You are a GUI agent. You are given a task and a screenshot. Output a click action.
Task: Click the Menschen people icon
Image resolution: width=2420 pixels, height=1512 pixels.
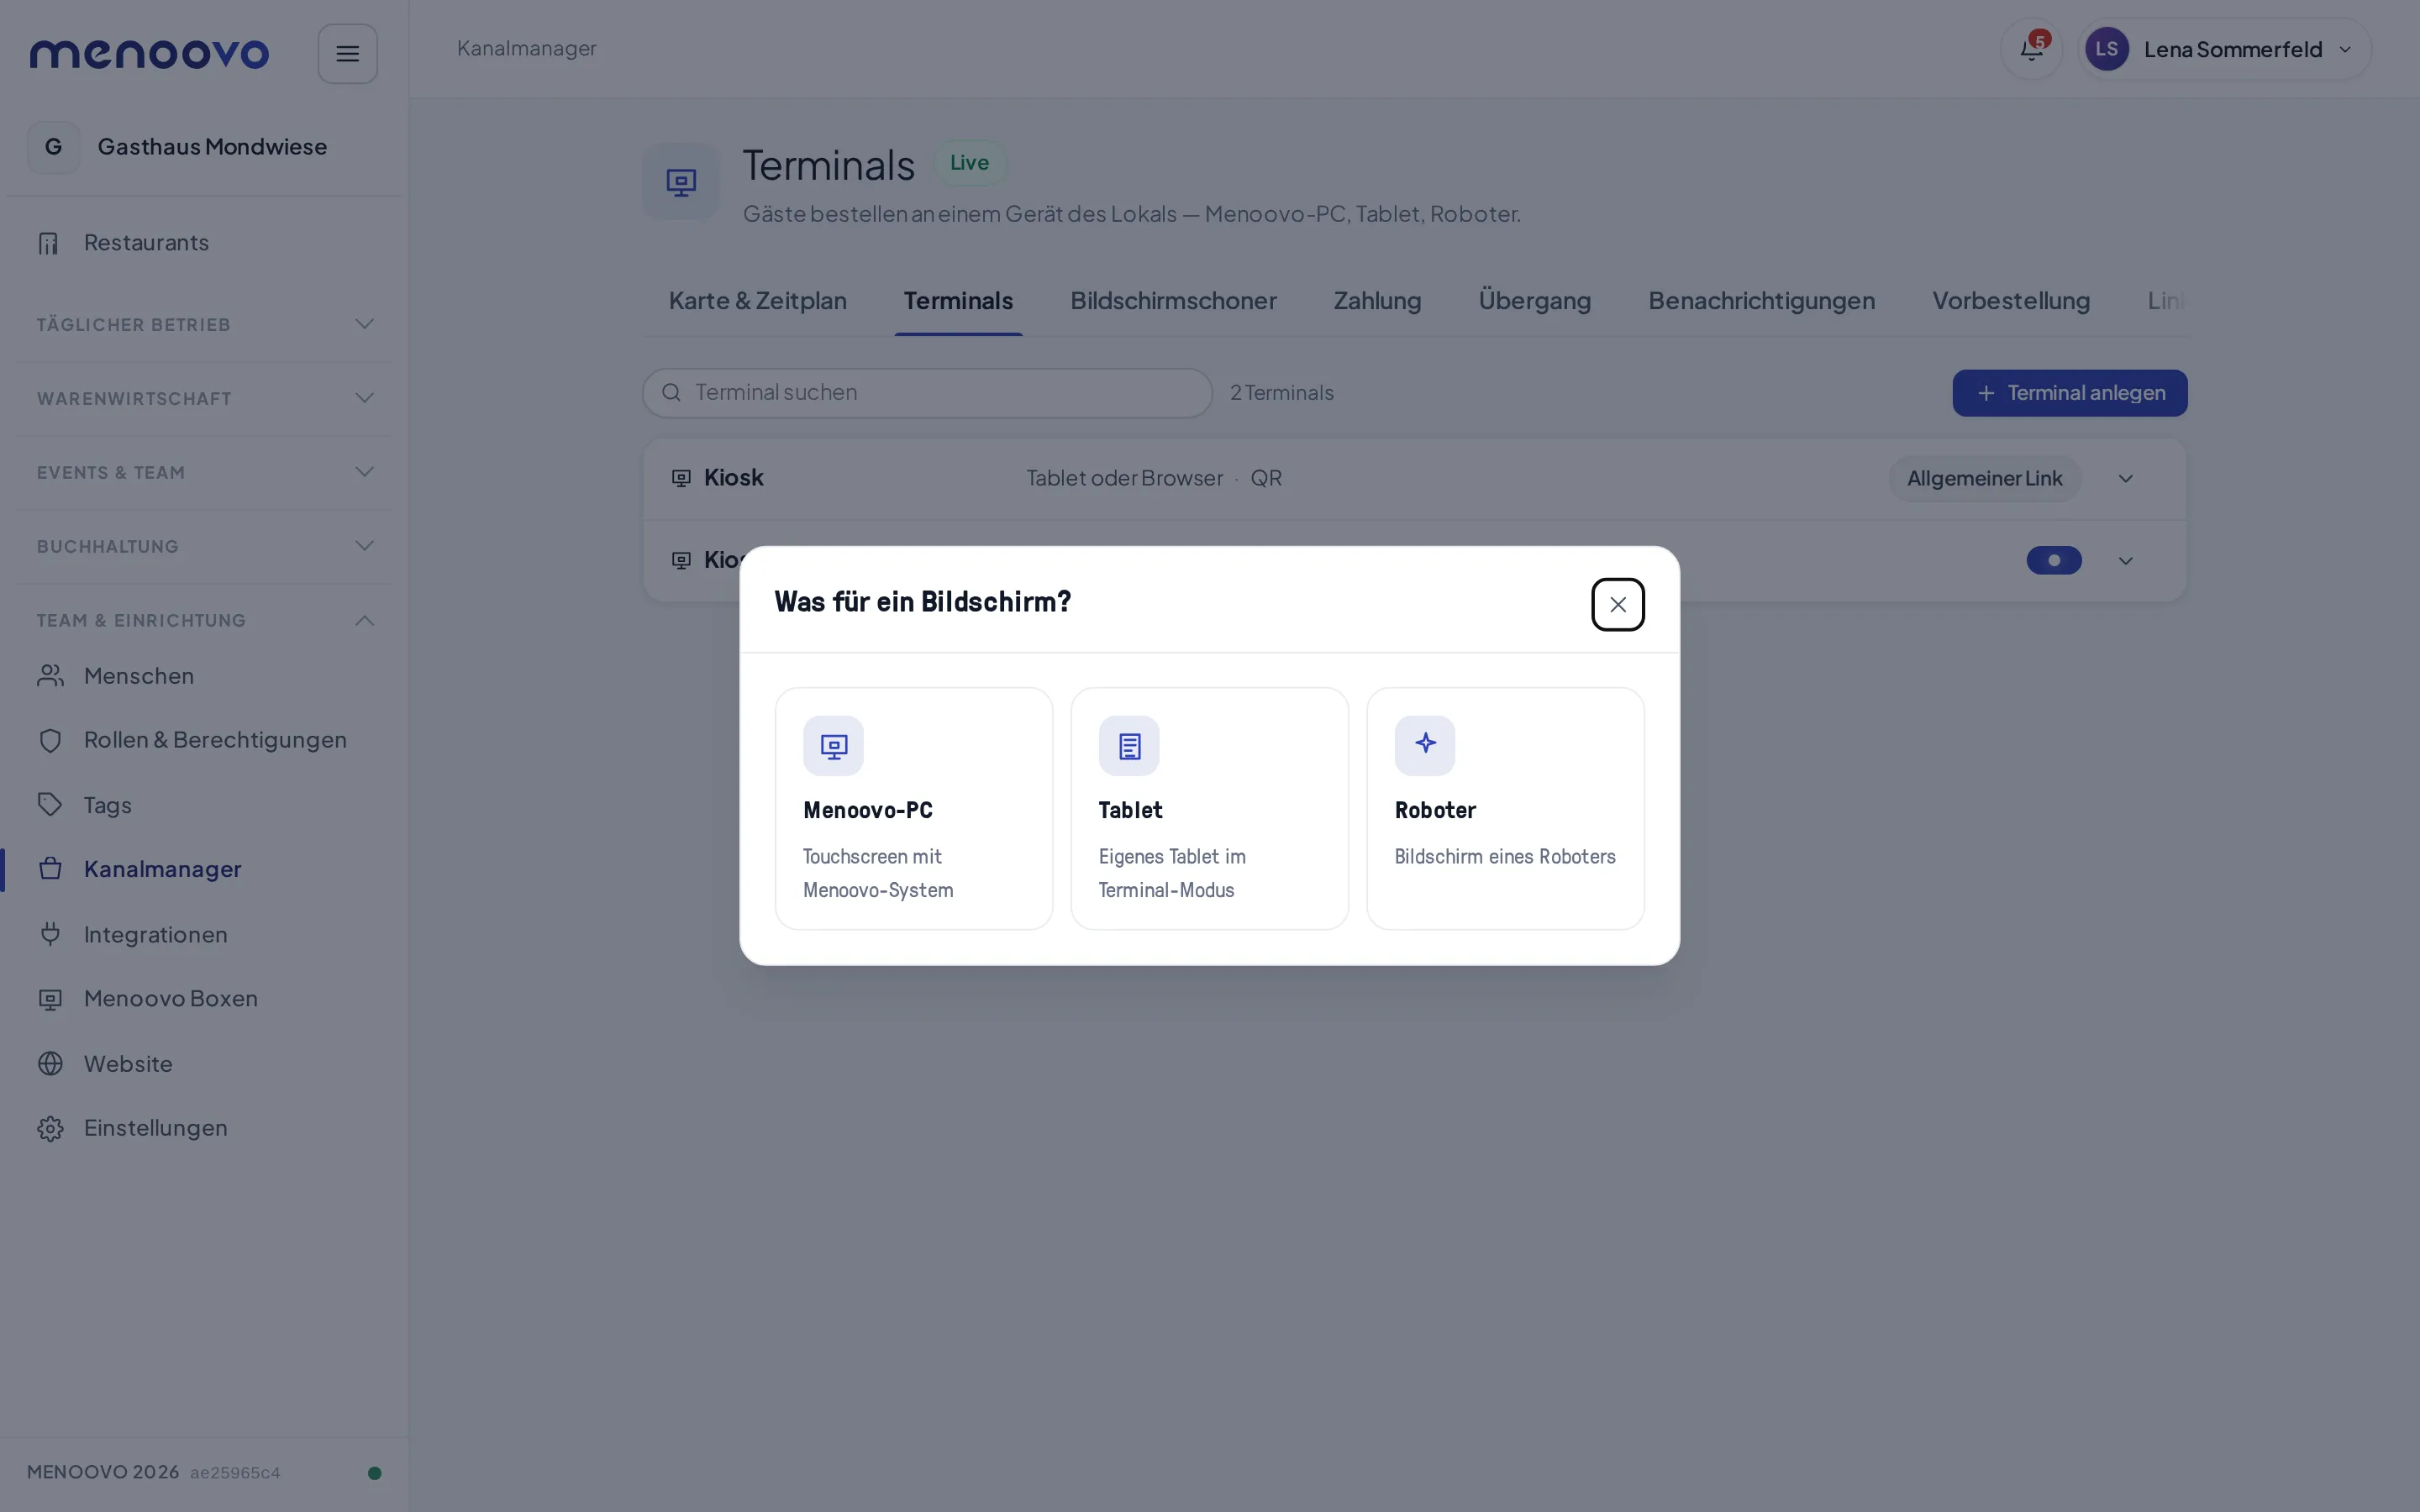click(x=50, y=676)
